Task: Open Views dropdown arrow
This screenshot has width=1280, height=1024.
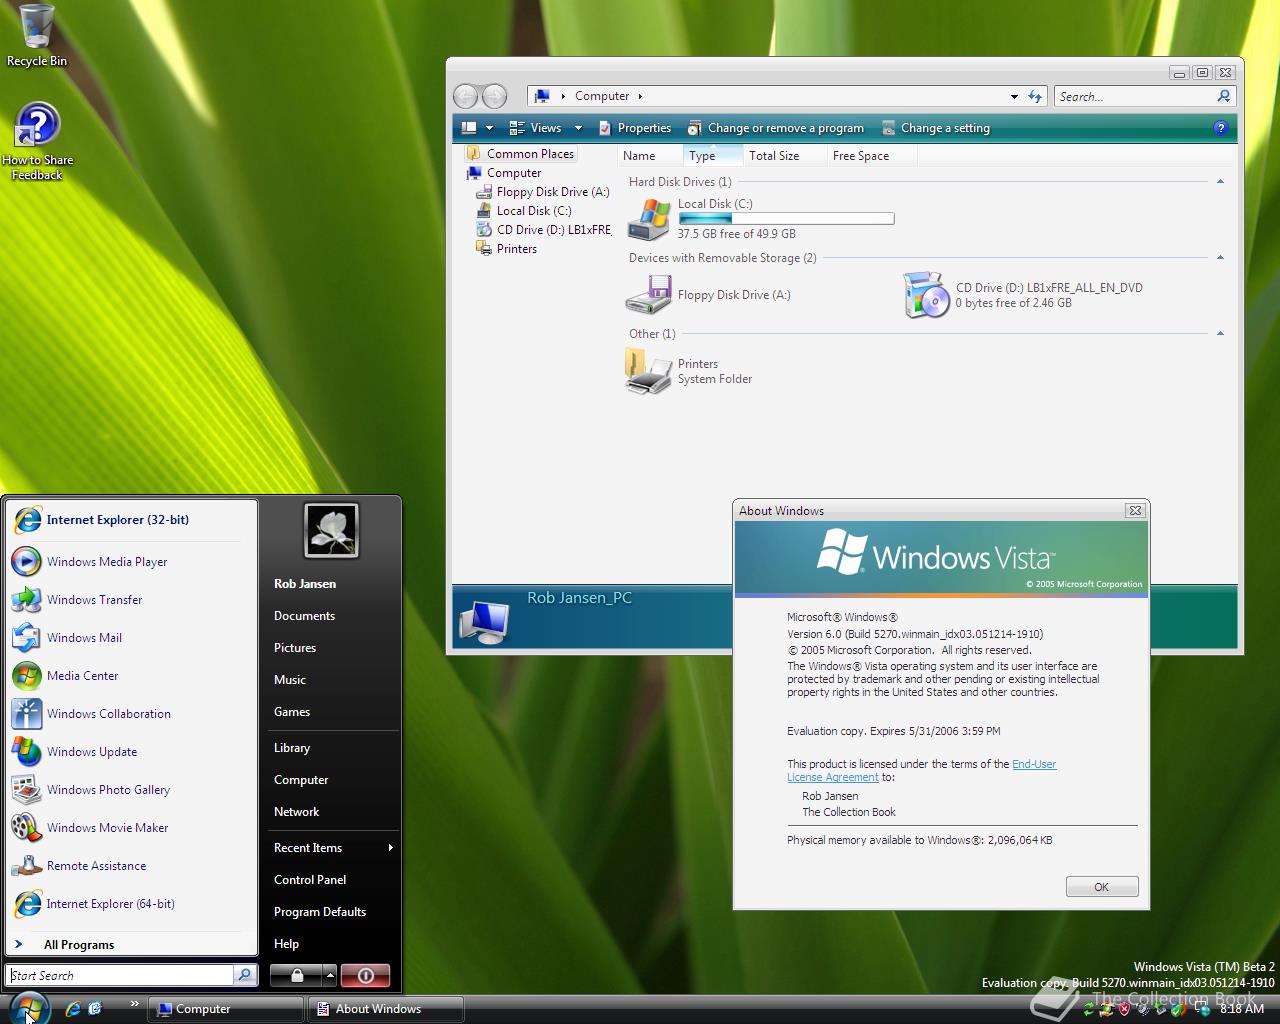Action: pos(578,128)
